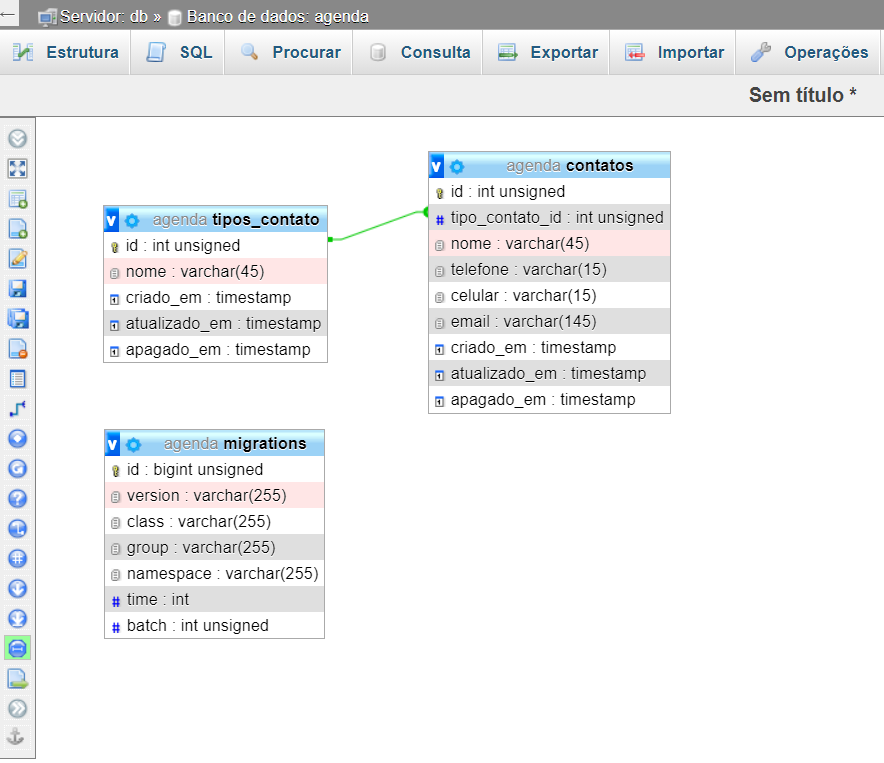Open options gear of tipos_contato table
This screenshot has height=763, width=884.
[132, 220]
